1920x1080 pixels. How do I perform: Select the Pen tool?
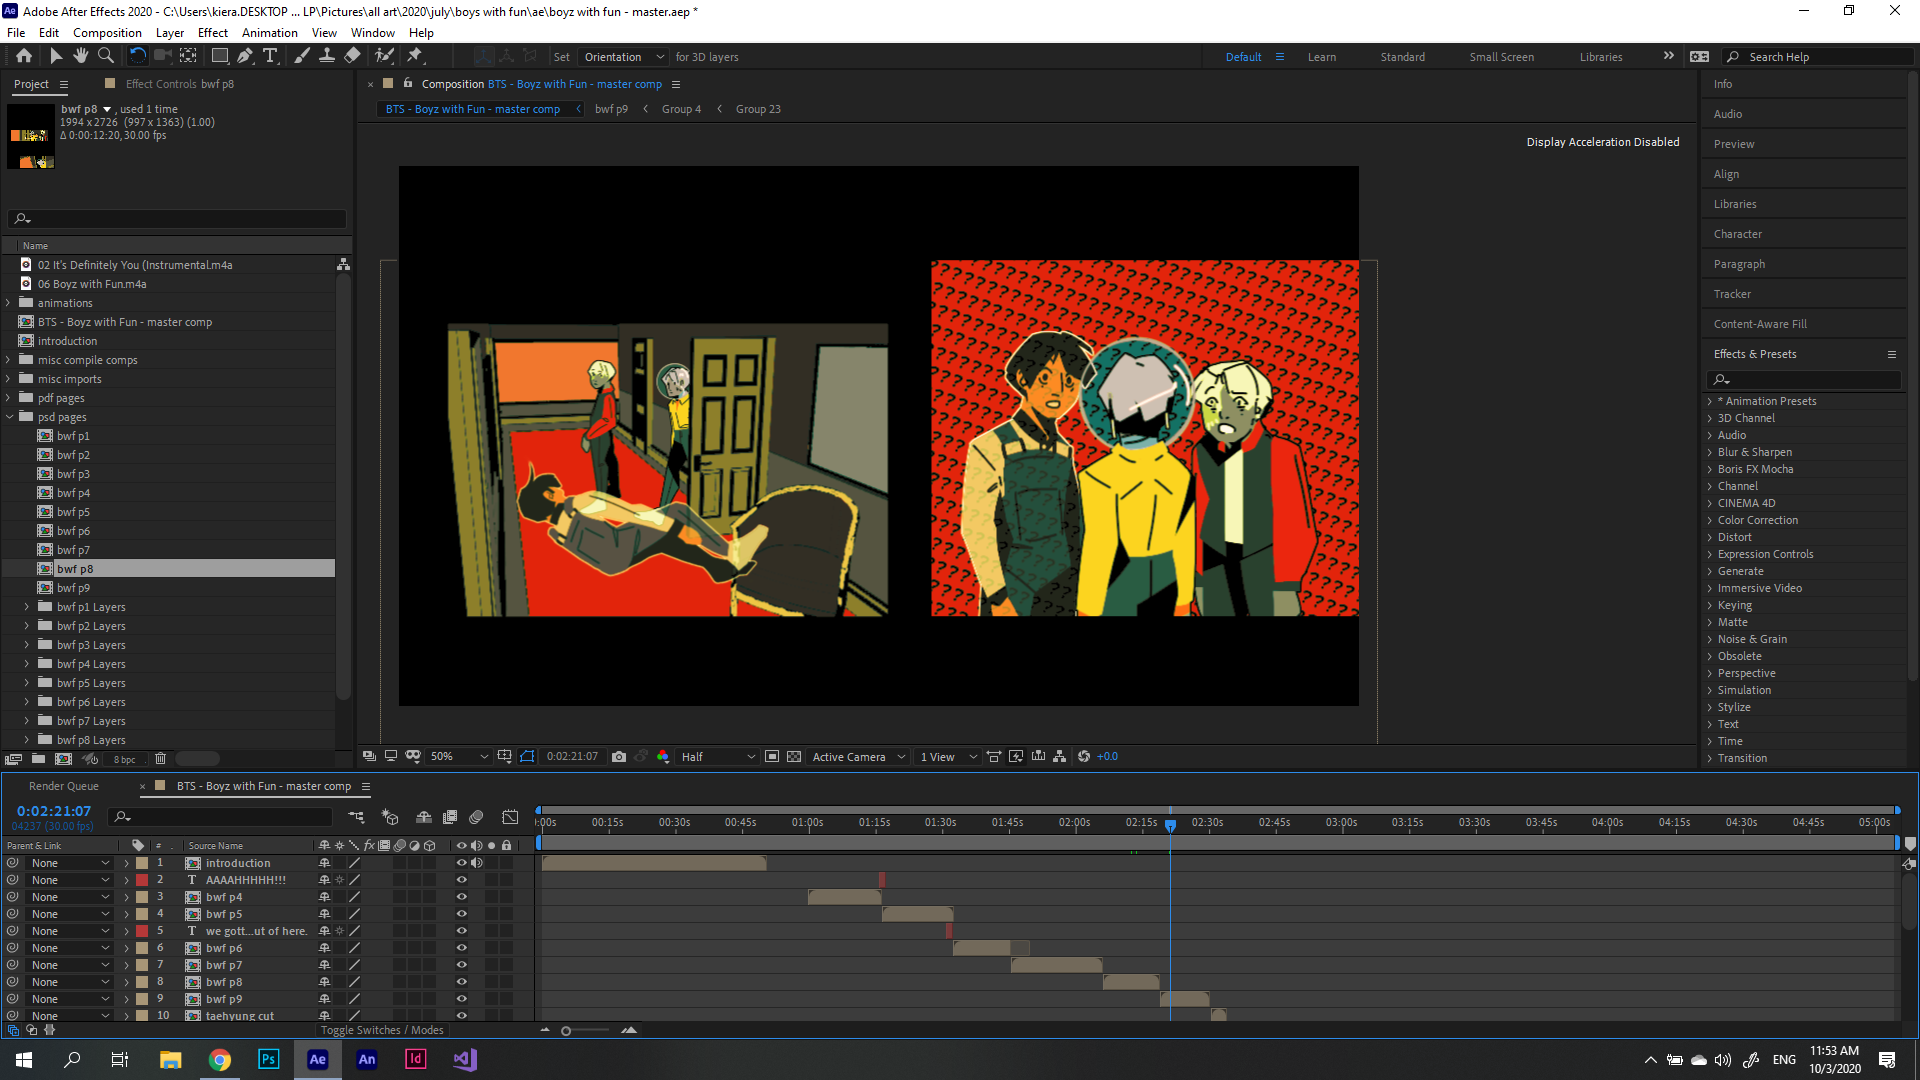245,57
